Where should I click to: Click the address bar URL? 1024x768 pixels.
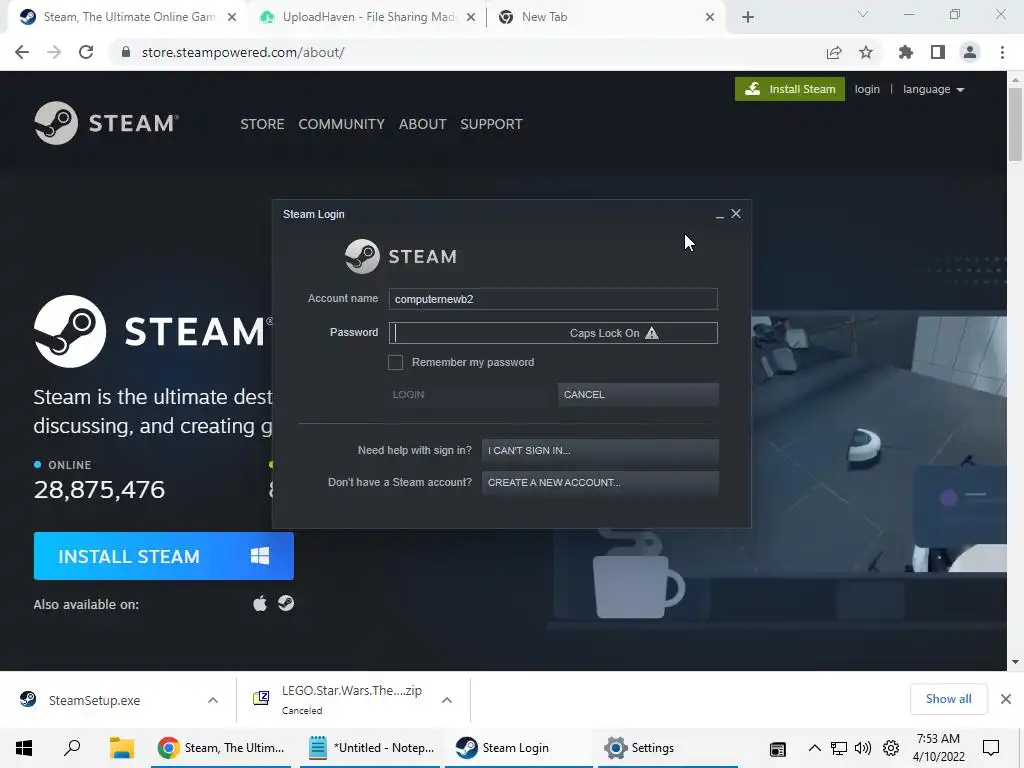point(243,52)
